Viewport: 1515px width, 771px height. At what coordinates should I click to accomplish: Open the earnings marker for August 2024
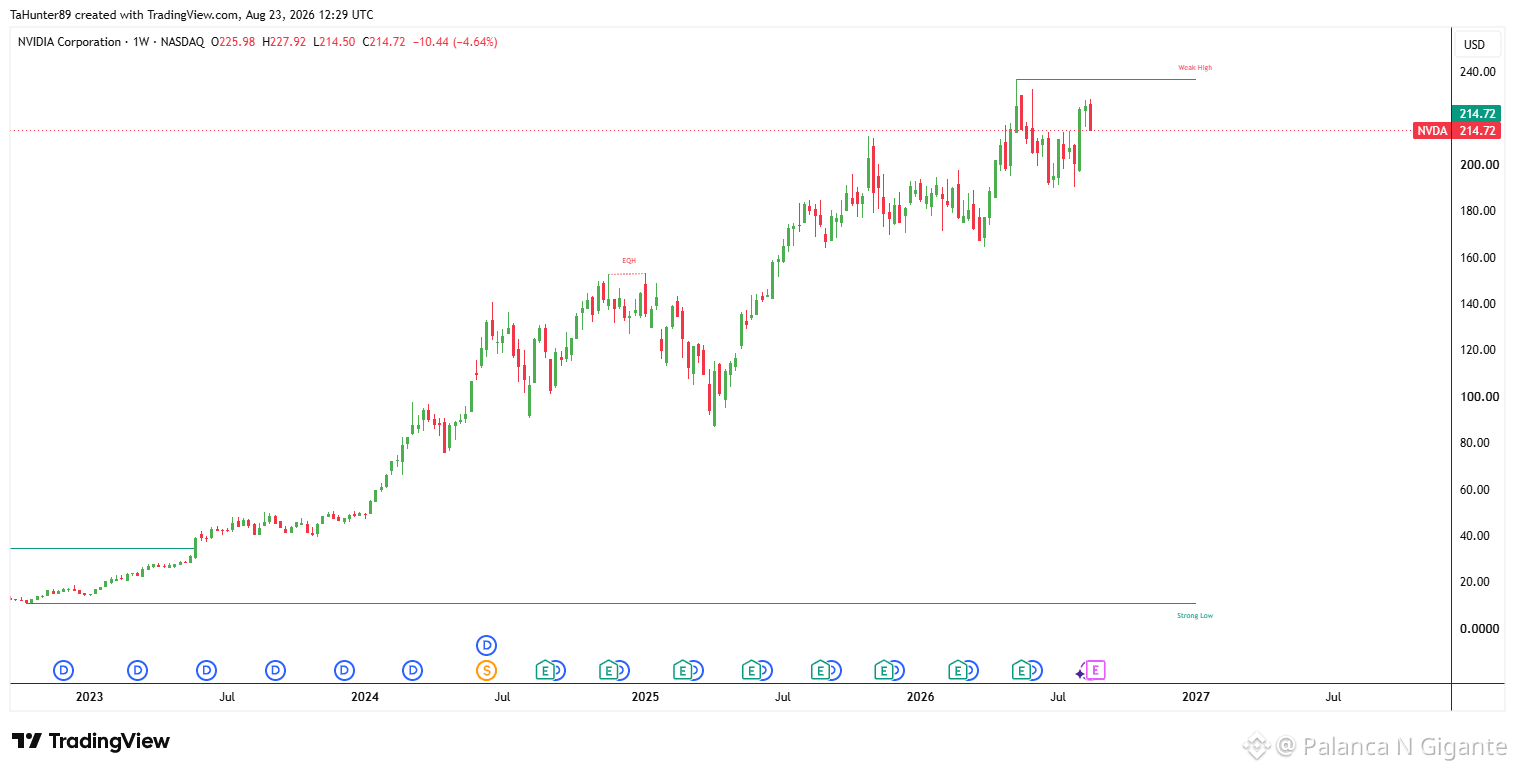(545, 670)
